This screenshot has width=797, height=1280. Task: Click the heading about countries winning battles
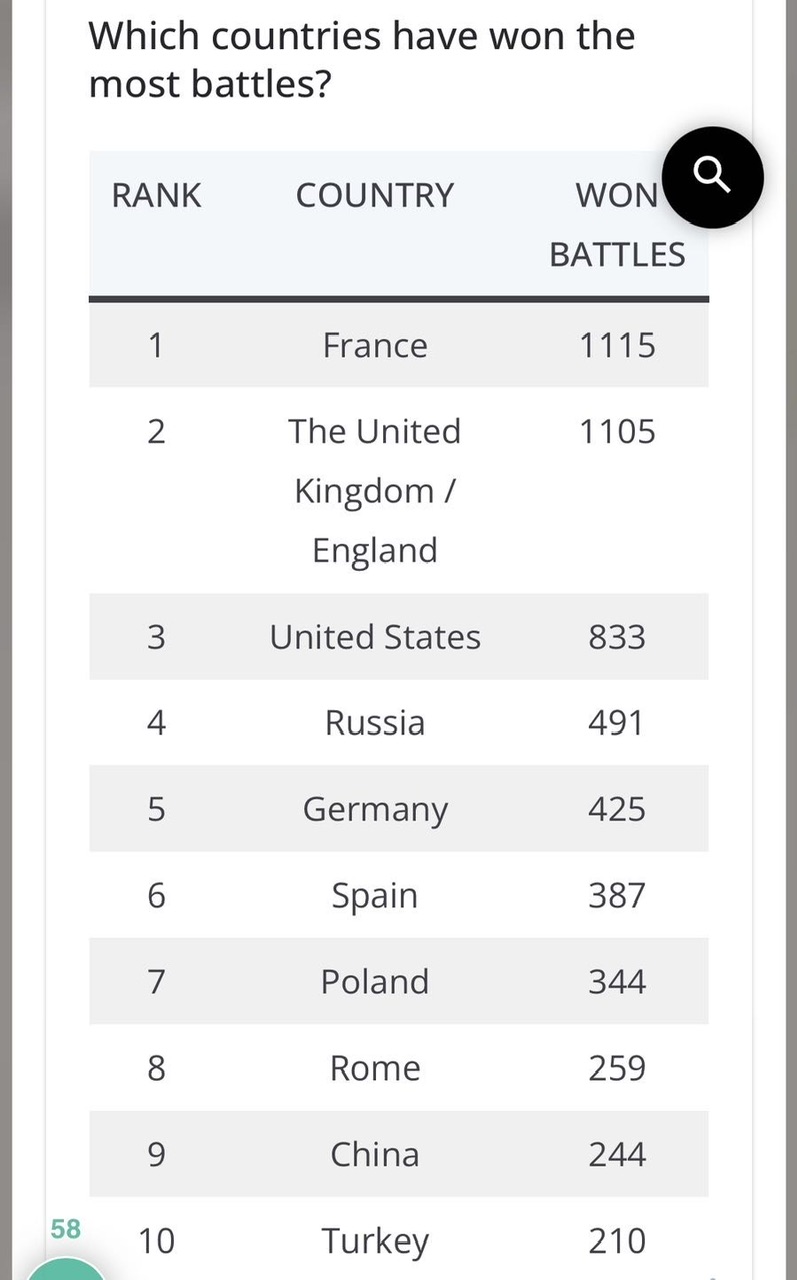(x=361, y=60)
